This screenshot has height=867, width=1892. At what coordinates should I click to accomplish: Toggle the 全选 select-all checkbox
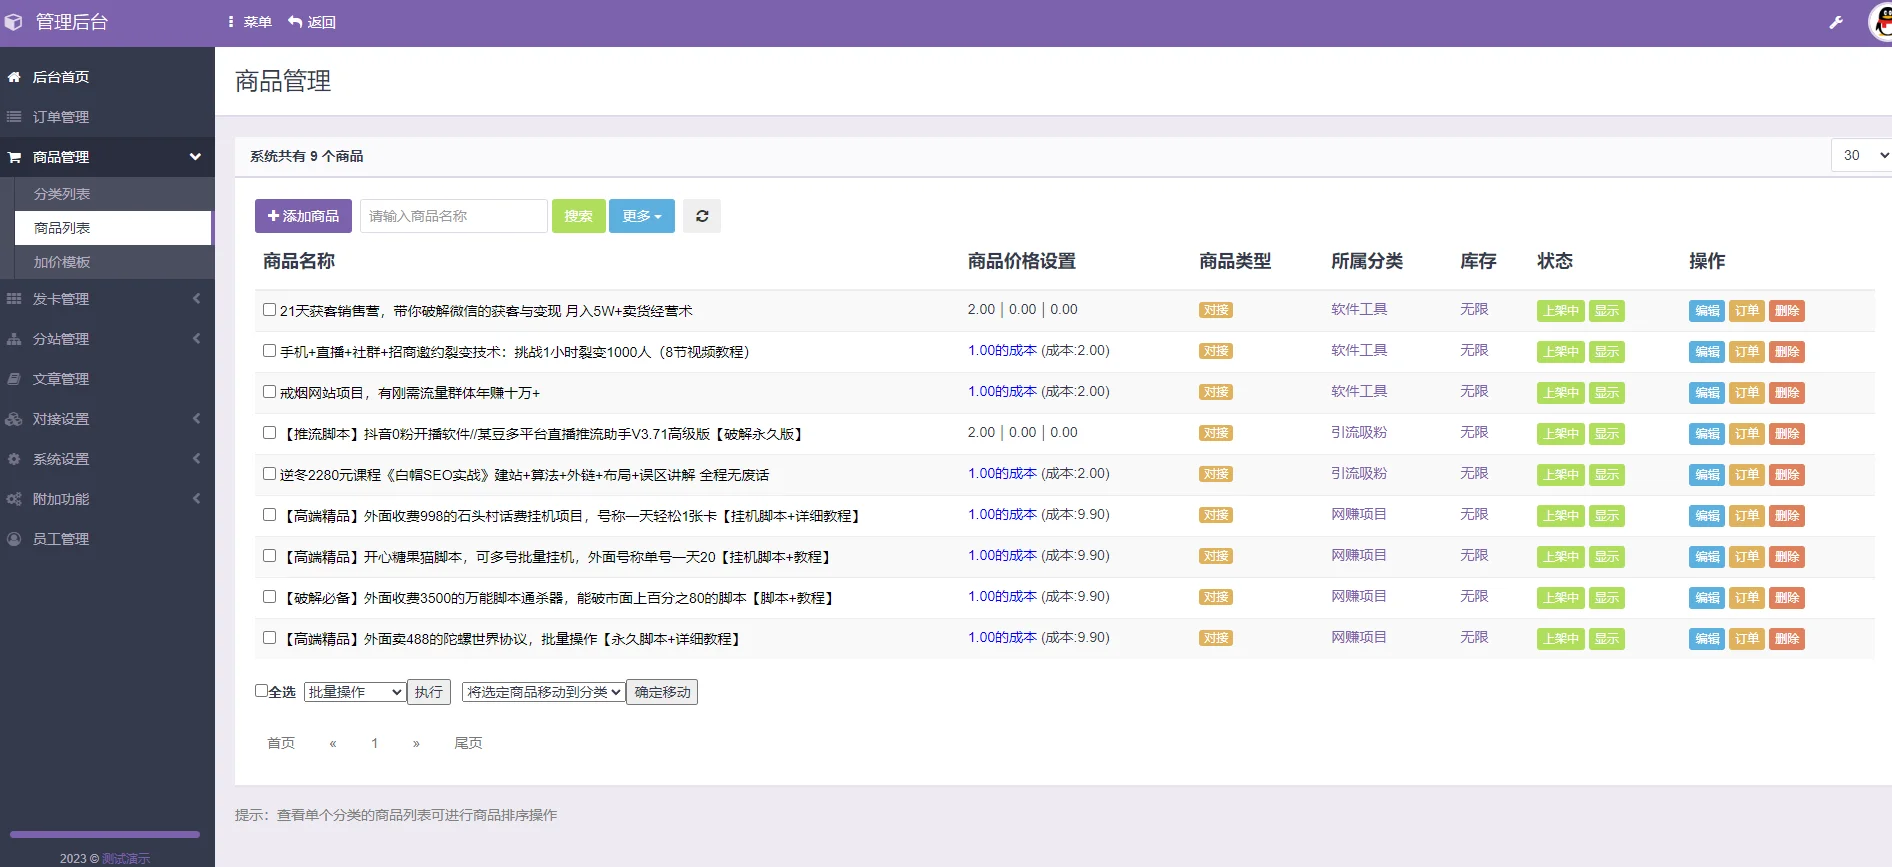(x=261, y=691)
